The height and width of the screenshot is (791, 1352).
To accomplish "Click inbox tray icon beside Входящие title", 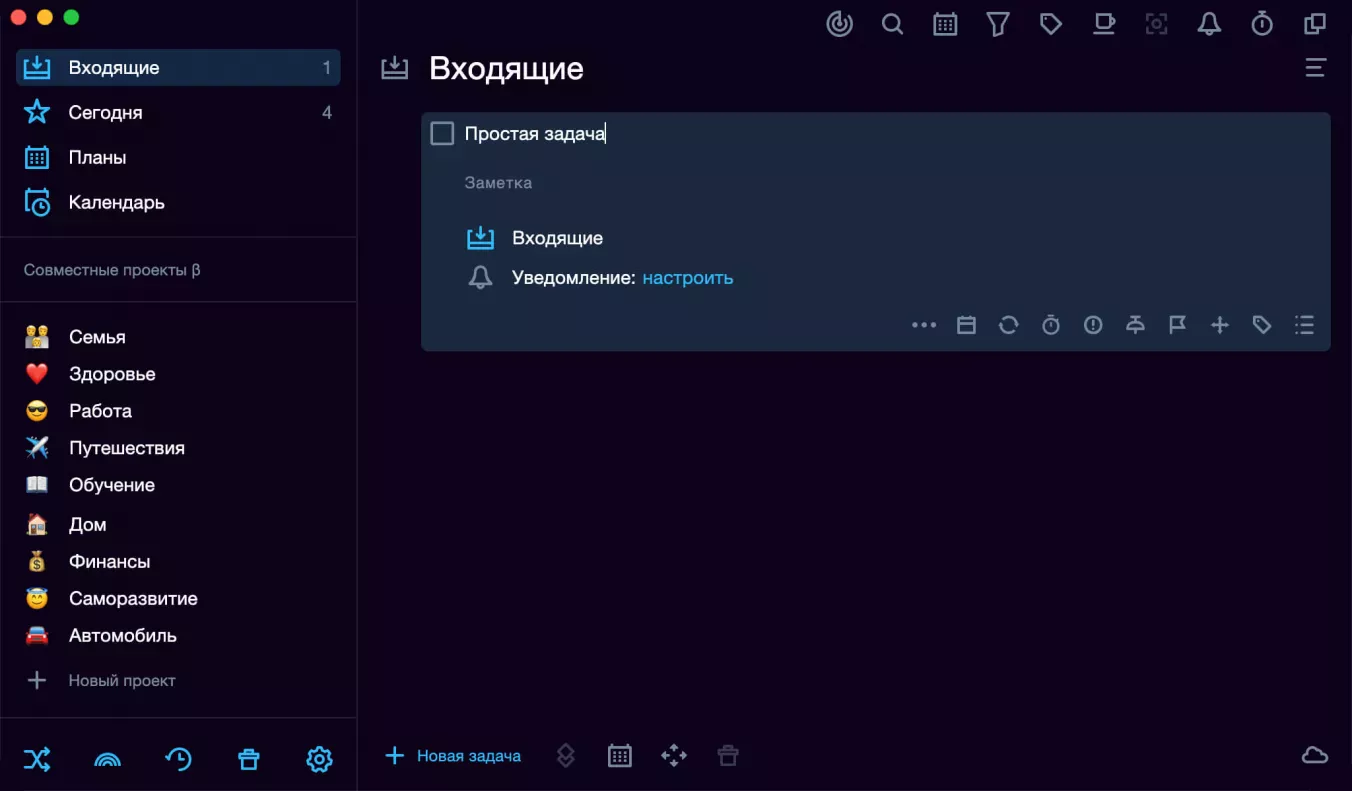I will click(x=395, y=68).
